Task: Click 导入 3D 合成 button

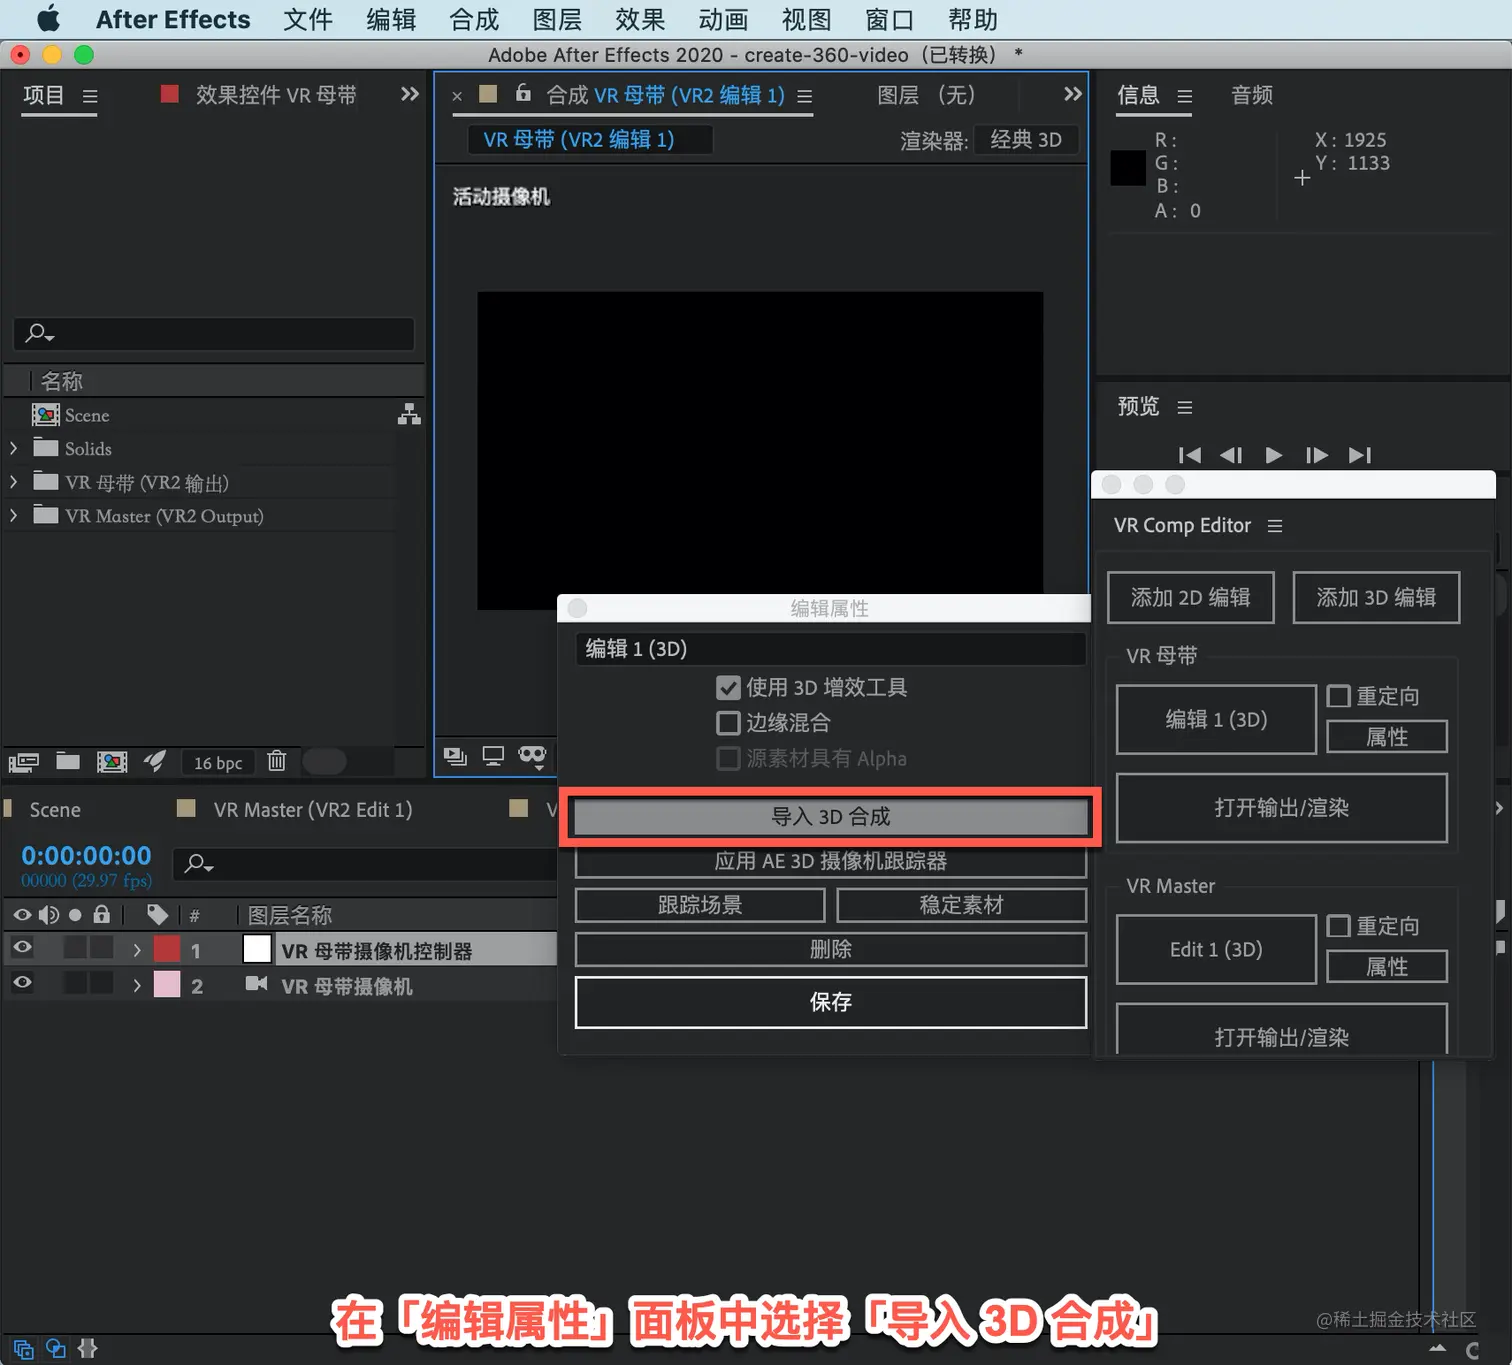Action: (830, 817)
